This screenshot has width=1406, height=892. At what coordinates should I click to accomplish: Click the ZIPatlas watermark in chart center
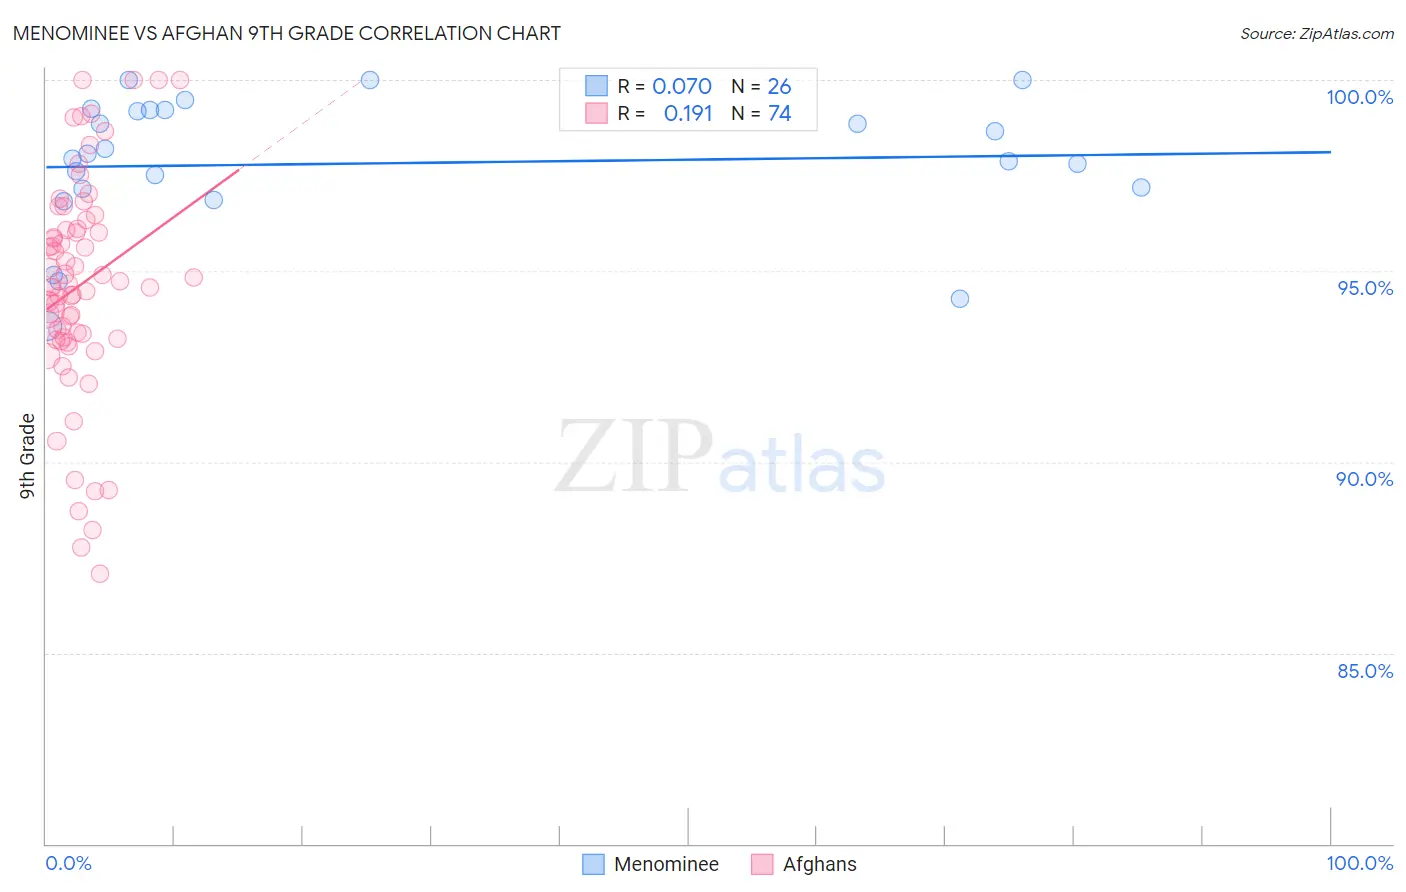point(720,458)
